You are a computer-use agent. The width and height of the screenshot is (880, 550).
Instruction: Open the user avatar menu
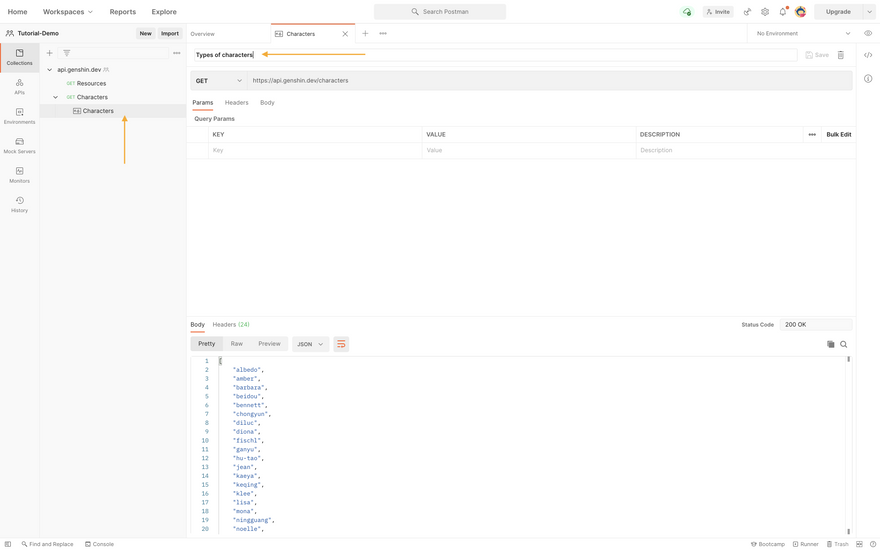click(x=801, y=11)
